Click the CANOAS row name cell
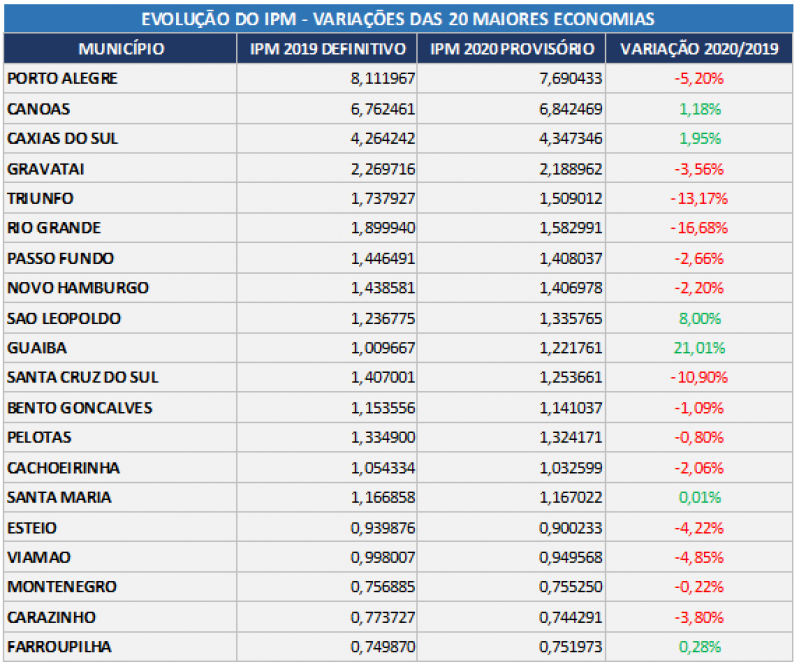Viewport: 799px width, 669px height. coord(38,108)
